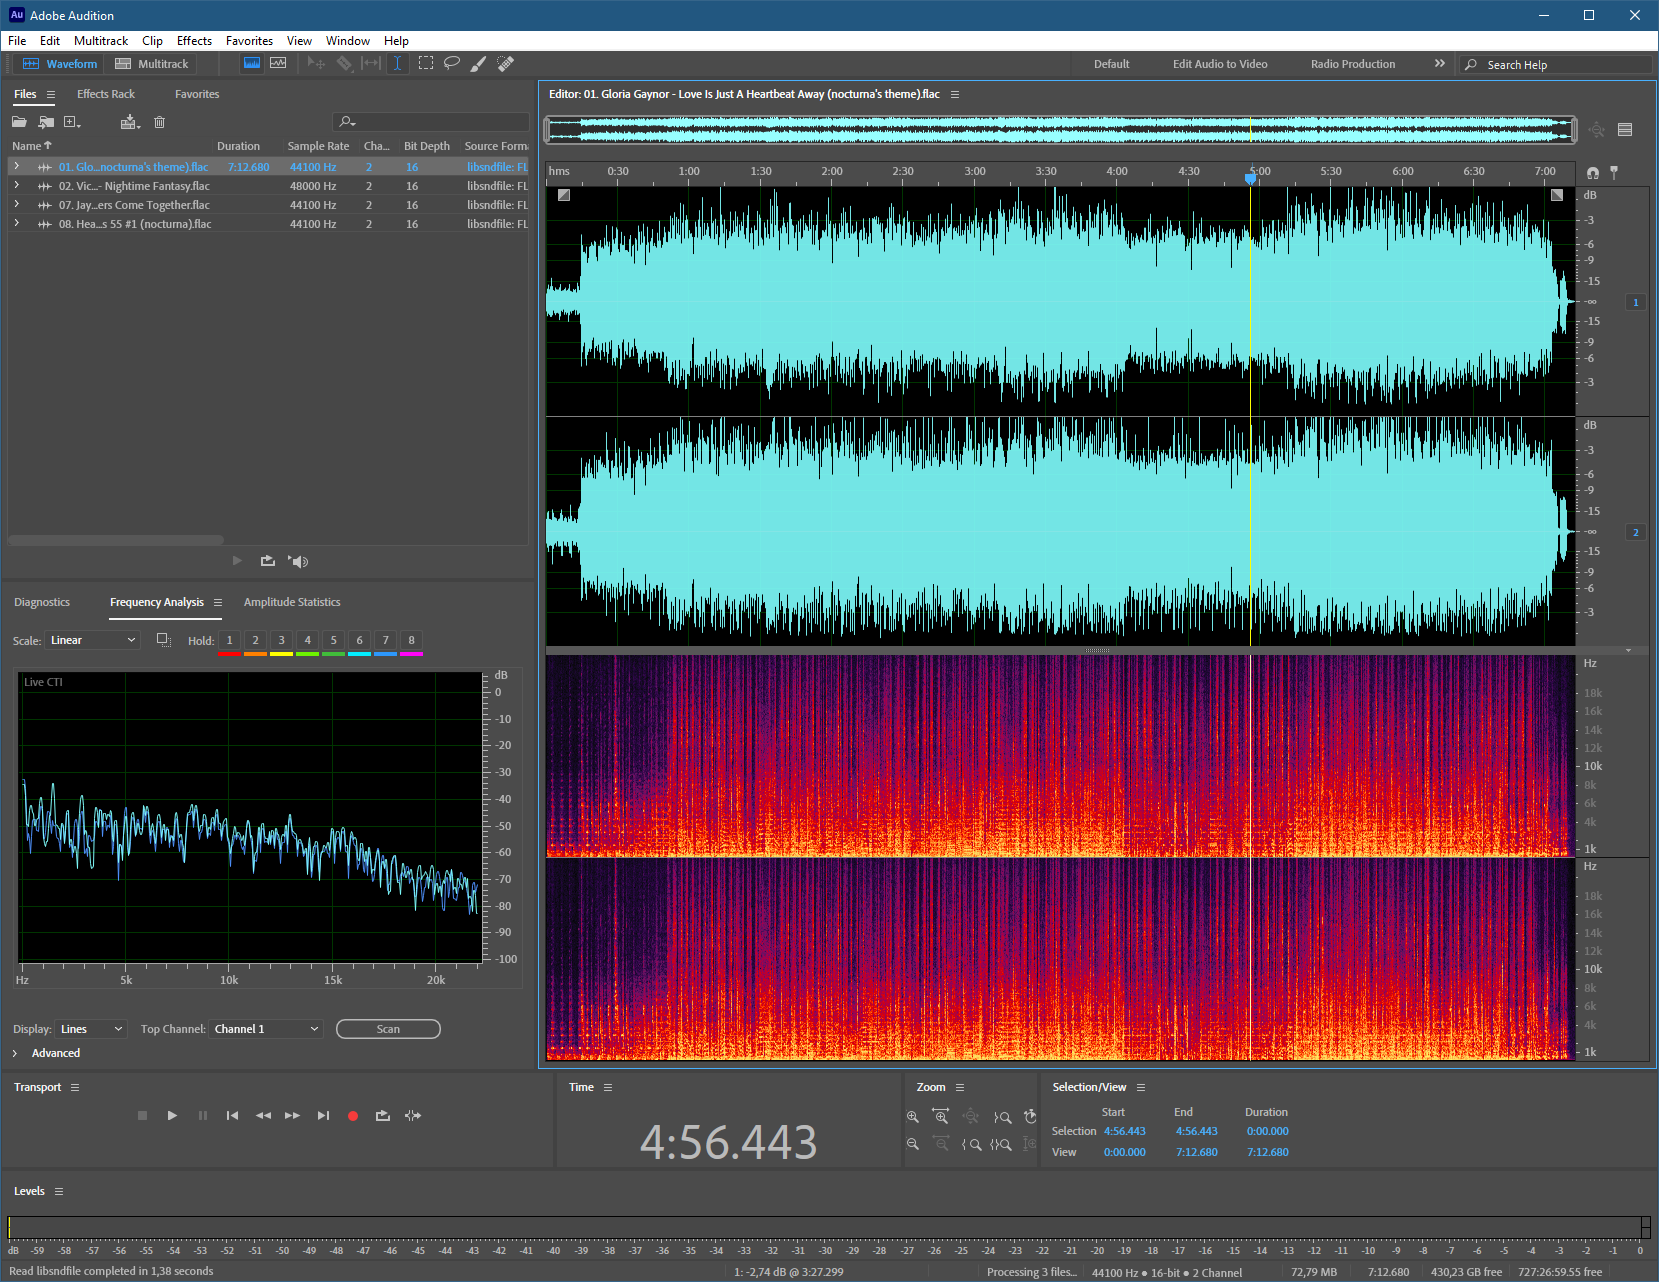Show the spectral frequency display
The height and width of the screenshot is (1282, 1659).
point(252,63)
